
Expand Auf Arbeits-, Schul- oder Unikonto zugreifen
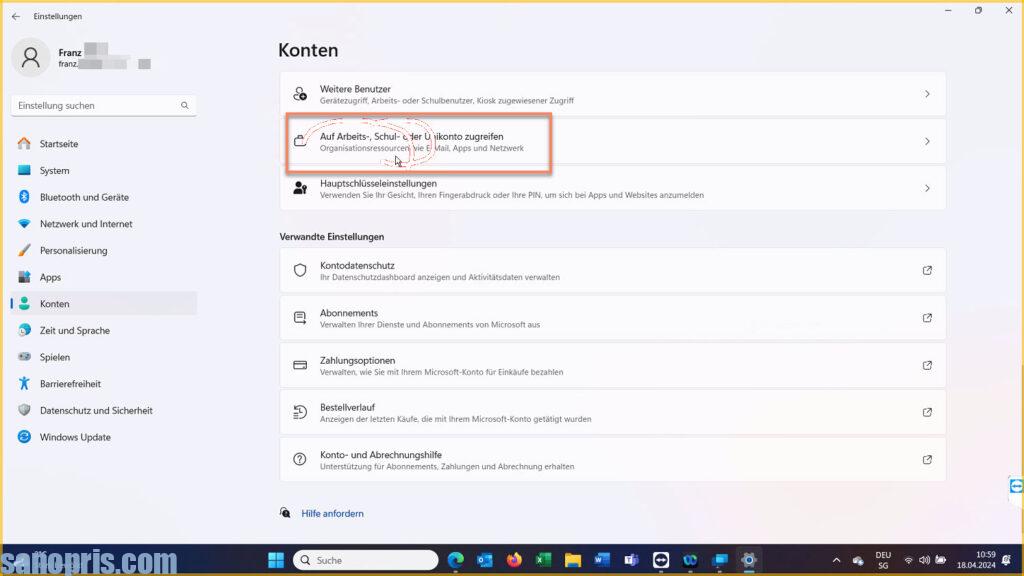pyautogui.click(x=927, y=142)
